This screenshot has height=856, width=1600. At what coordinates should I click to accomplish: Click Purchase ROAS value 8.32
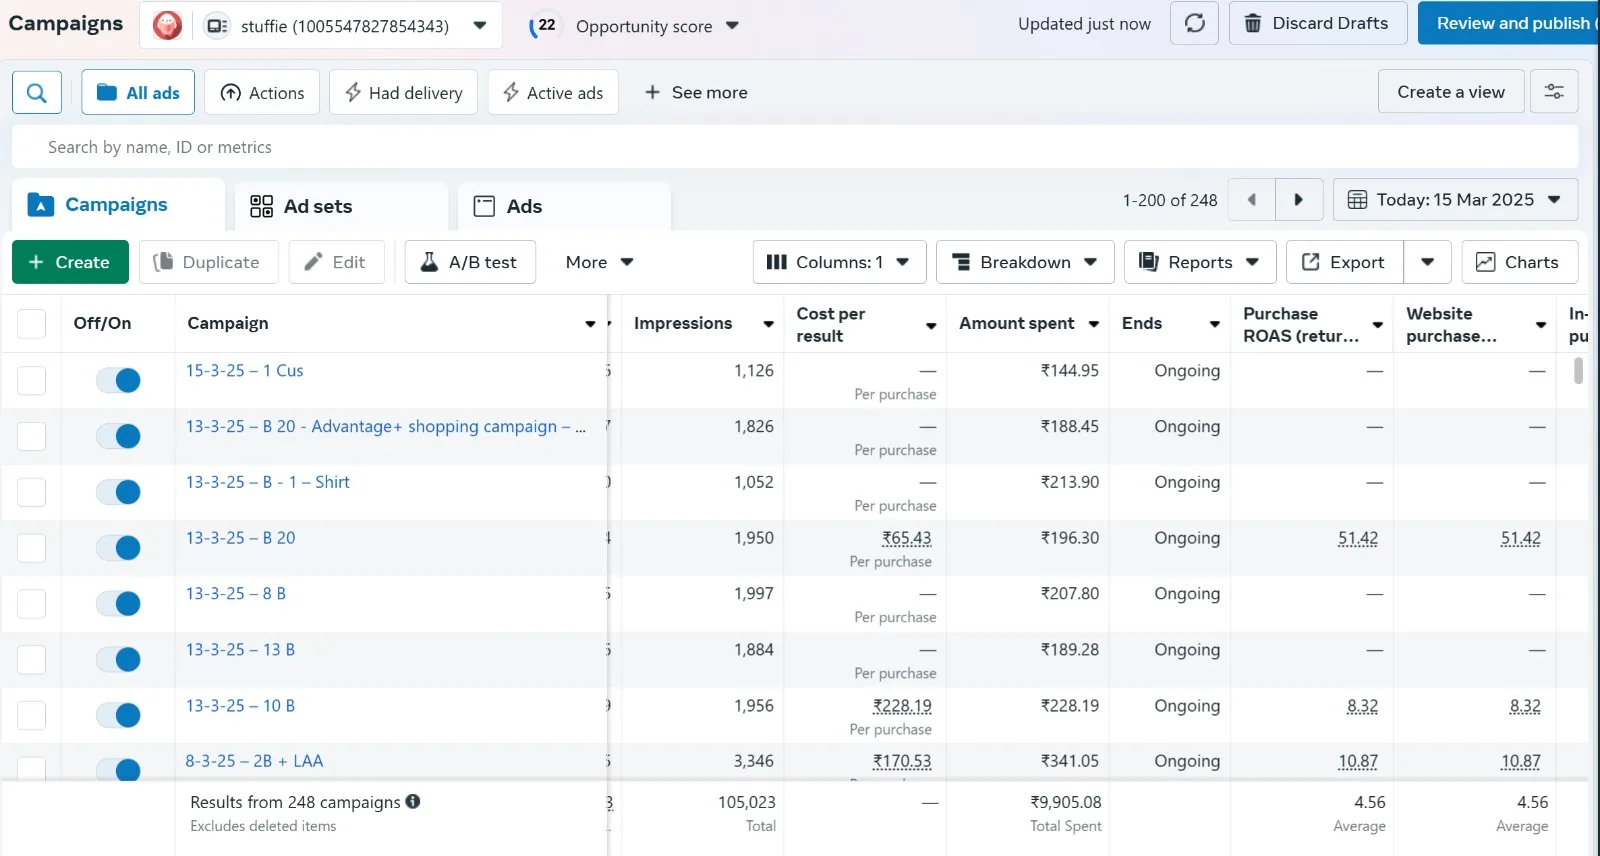pyautogui.click(x=1362, y=706)
